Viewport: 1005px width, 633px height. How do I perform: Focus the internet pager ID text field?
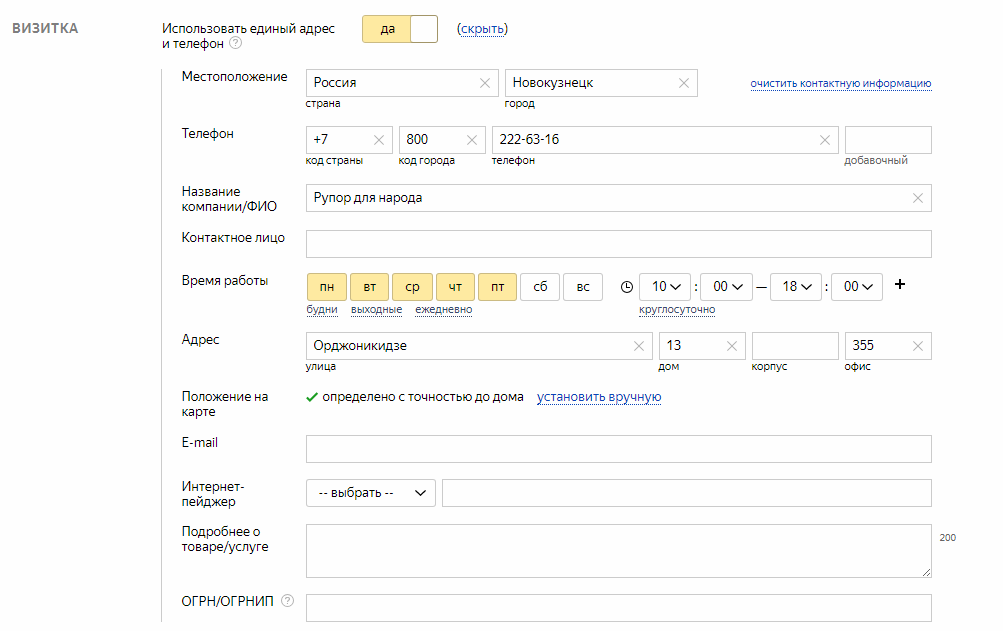pos(686,493)
